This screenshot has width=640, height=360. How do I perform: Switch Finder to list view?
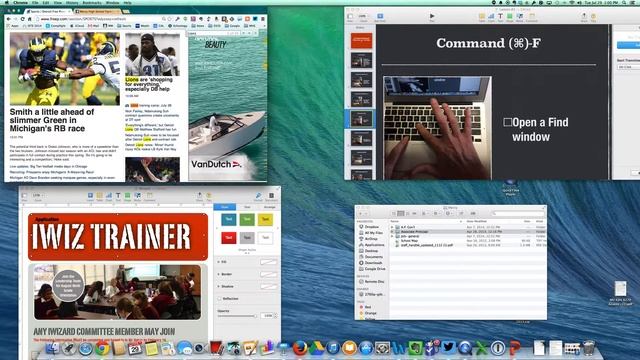point(401,213)
